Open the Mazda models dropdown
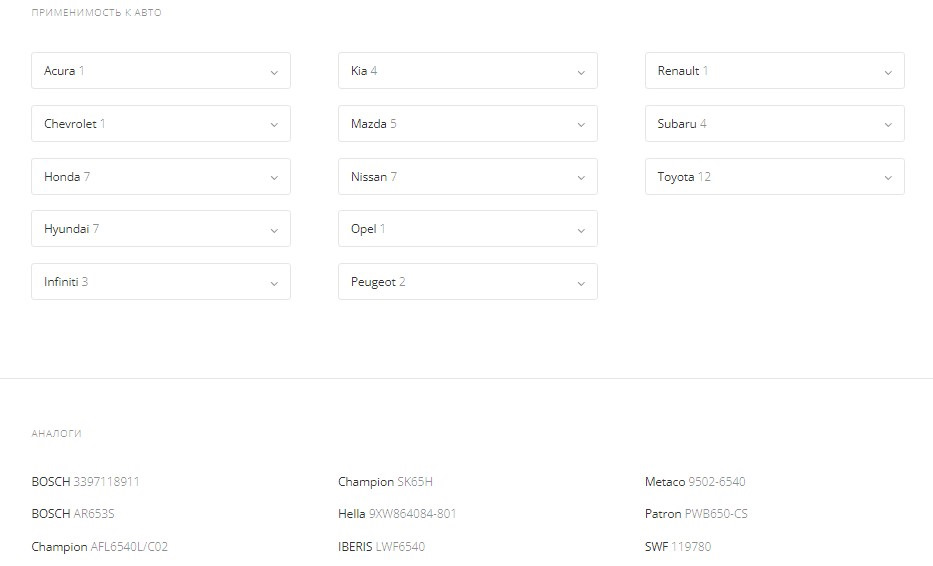The width and height of the screenshot is (933, 566). (x=467, y=124)
